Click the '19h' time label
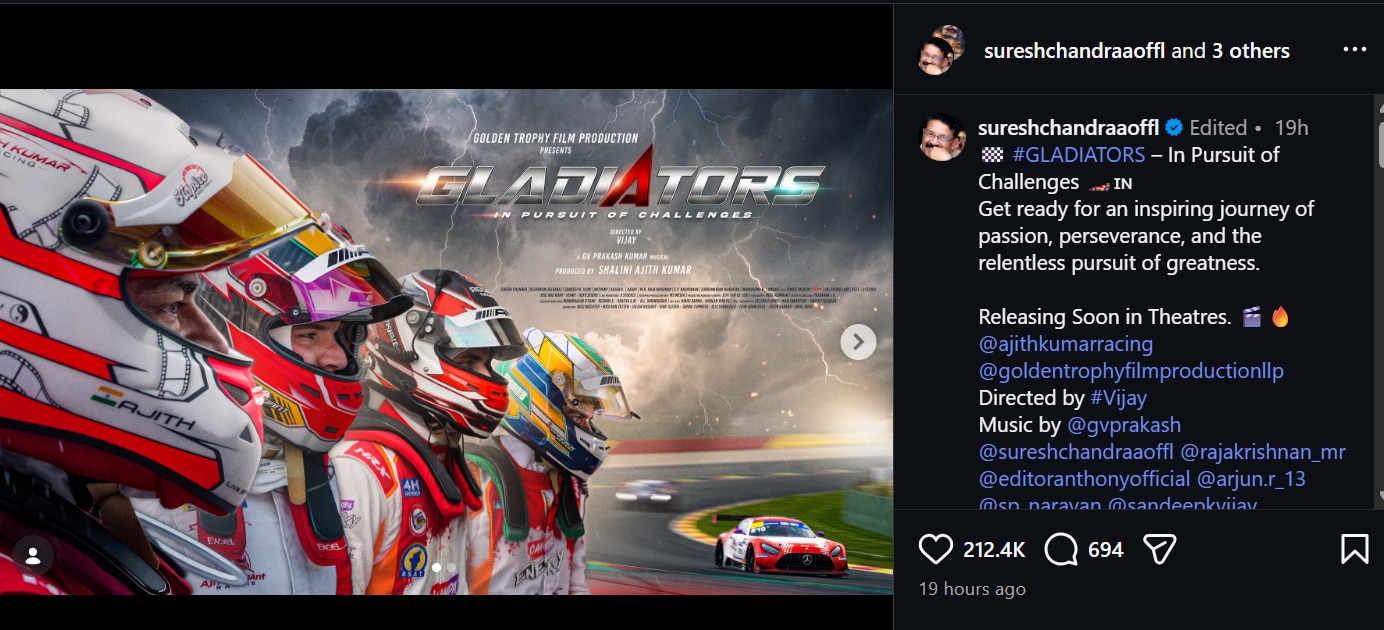The height and width of the screenshot is (630, 1384). [1292, 128]
